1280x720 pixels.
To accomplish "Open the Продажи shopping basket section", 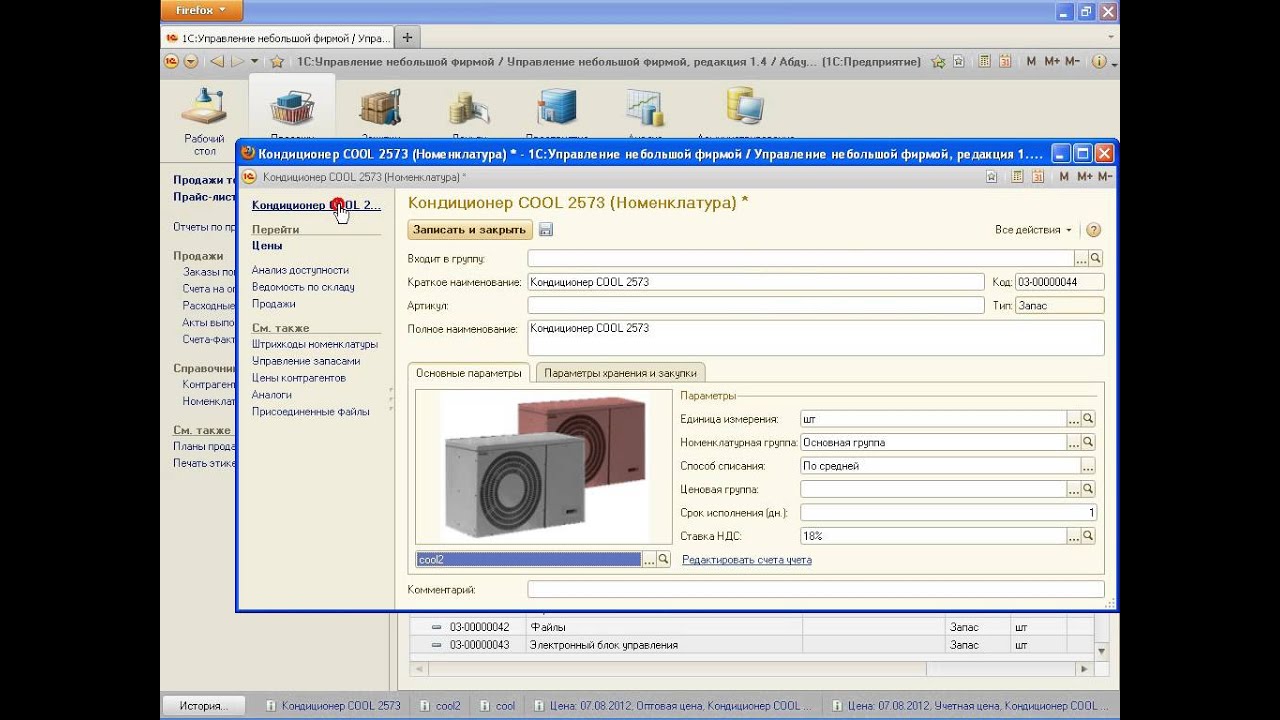I will coord(292,110).
